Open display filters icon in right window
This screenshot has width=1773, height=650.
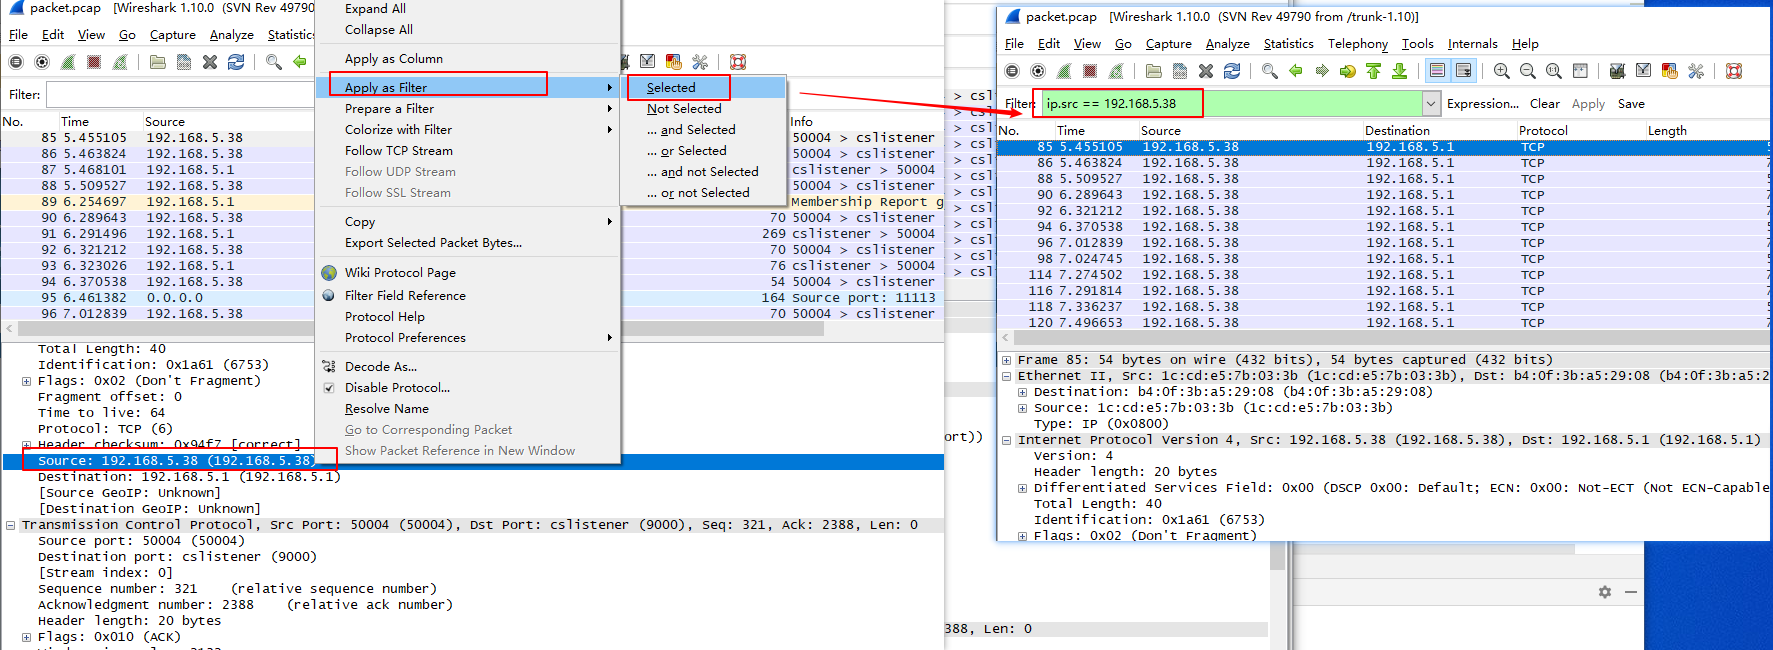(x=1644, y=71)
